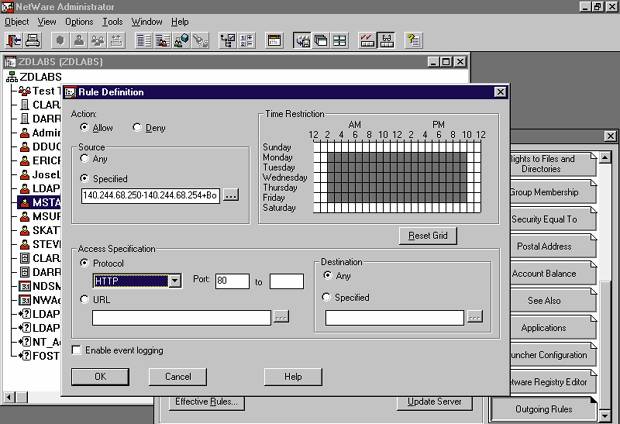The image size is (620, 424).
Task: Open the Tools menu
Action: coord(112,21)
